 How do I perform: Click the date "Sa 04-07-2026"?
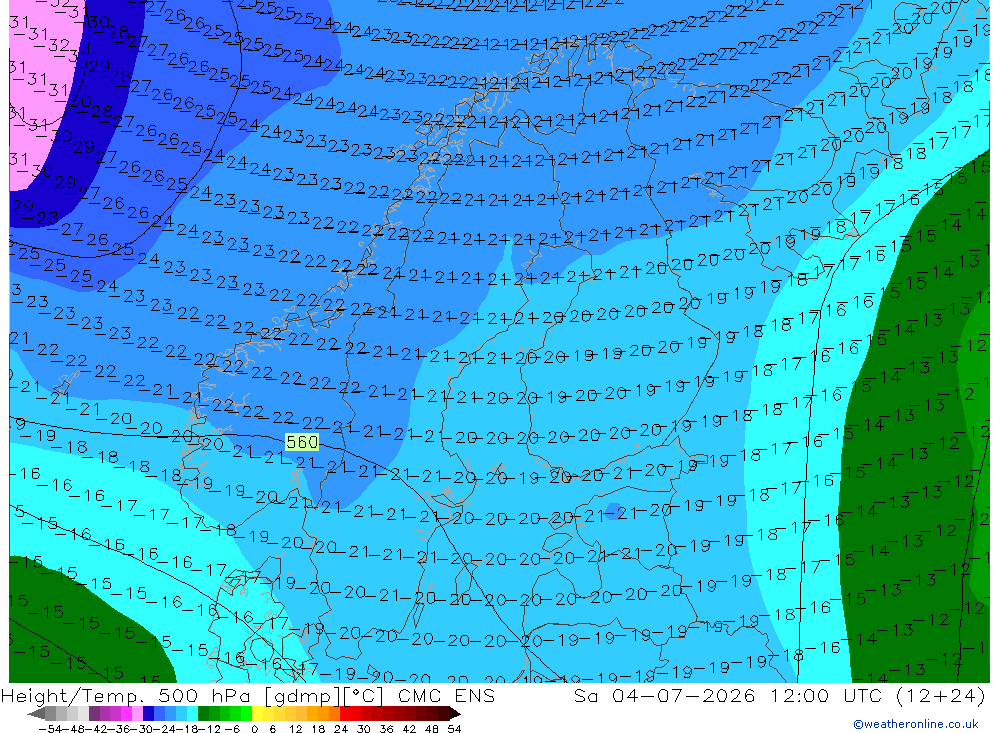(x=663, y=696)
